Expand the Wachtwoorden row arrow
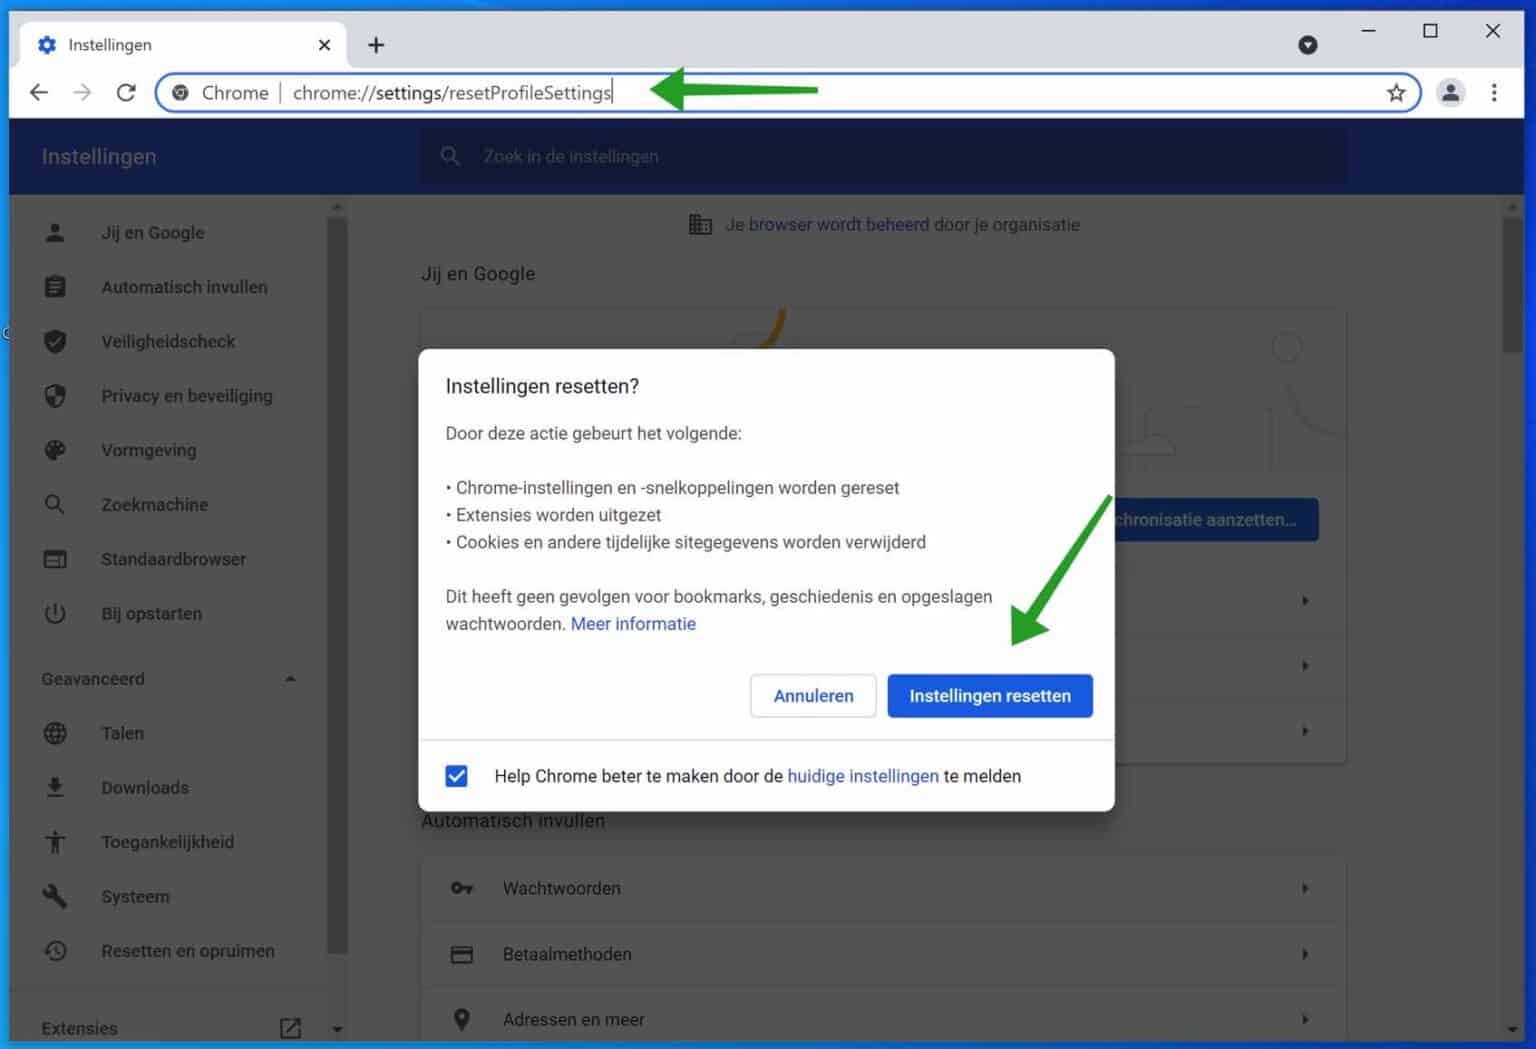Viewport: 1536px width, 1049px height. point(1305,888)
